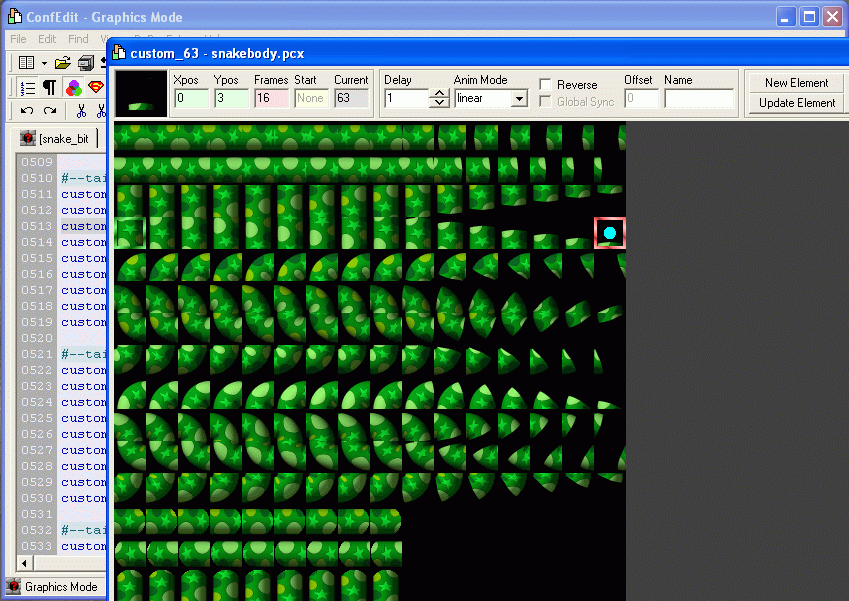Click the New Element button
The image size is (849, 601).
click(796, 83)
